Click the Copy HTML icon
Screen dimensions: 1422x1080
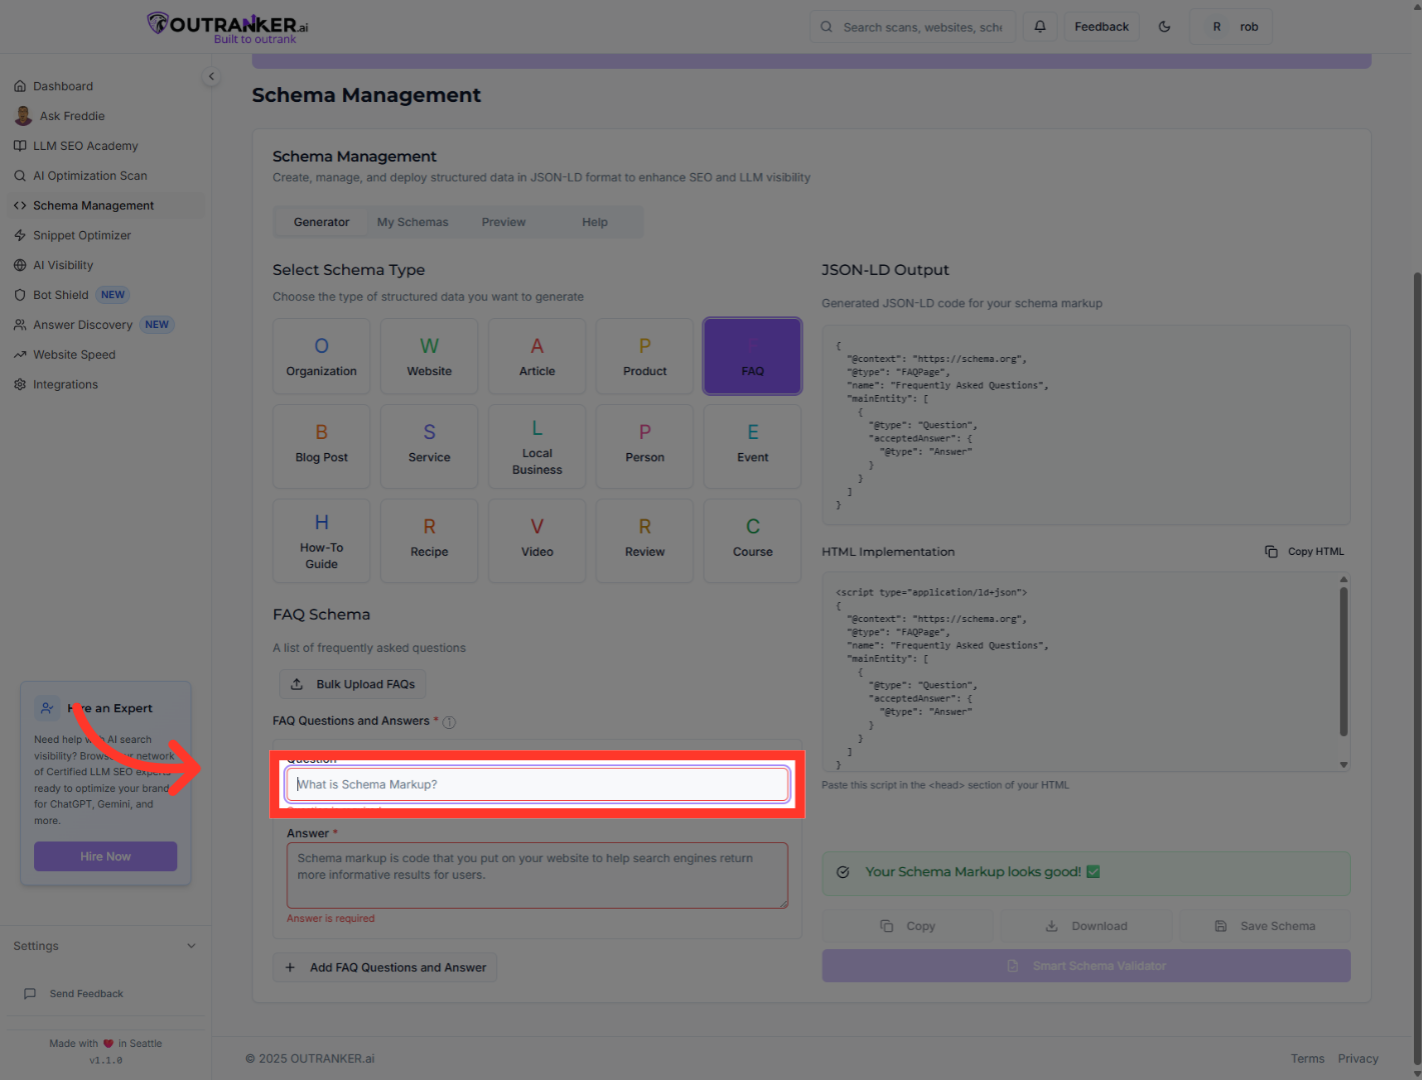tap(1271, 552)
